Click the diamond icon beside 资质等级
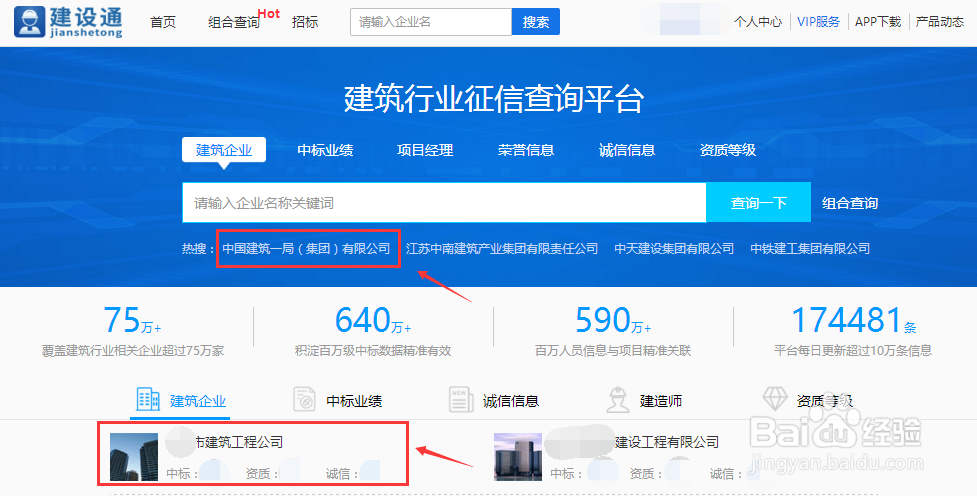Image resolution: width=977 pixels, height=496 pixels. coord(774,398)
